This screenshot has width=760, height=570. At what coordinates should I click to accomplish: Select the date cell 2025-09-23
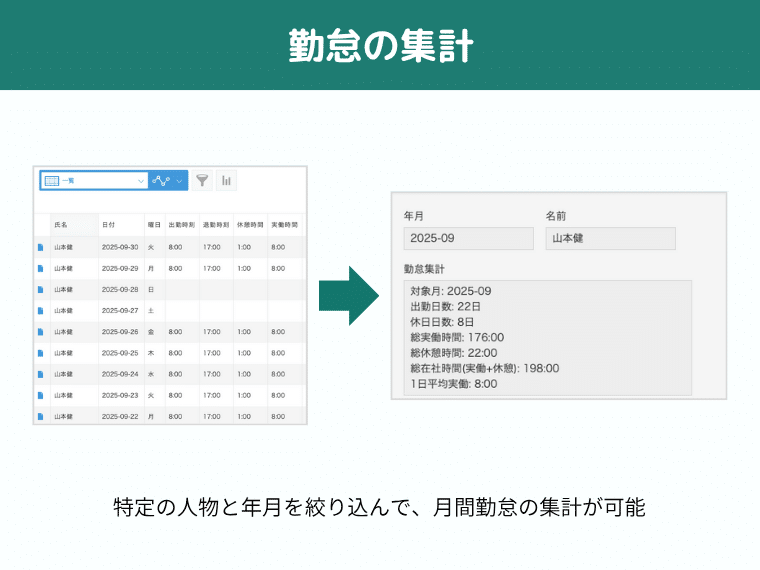pos(120,396)
